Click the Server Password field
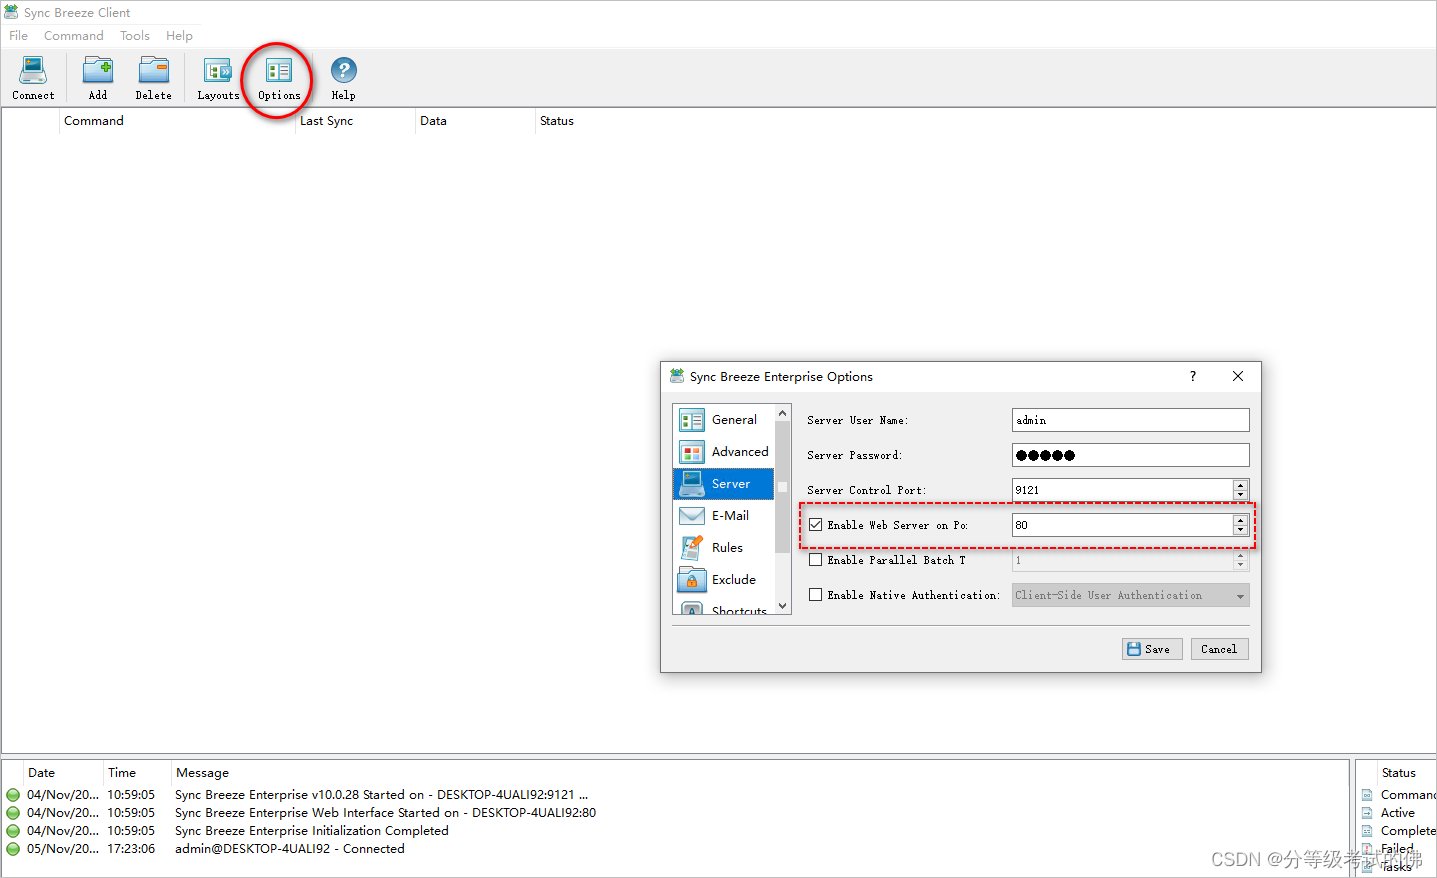The width and height of the screenshot is (1437, 878). tap(1131, 455)
